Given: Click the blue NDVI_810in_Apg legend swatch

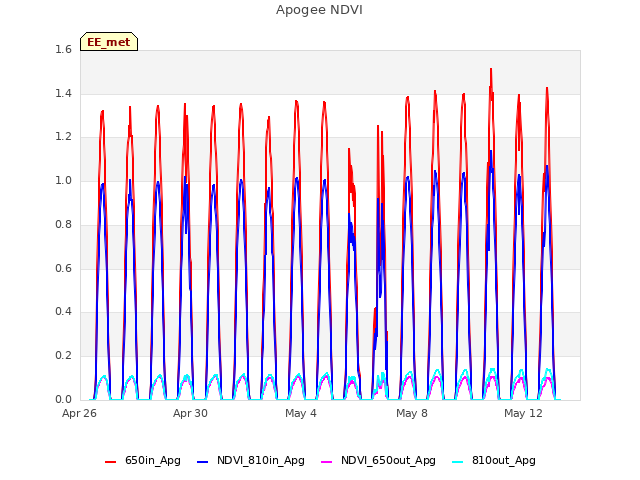Looking at the screenshot, I should 202,462.
